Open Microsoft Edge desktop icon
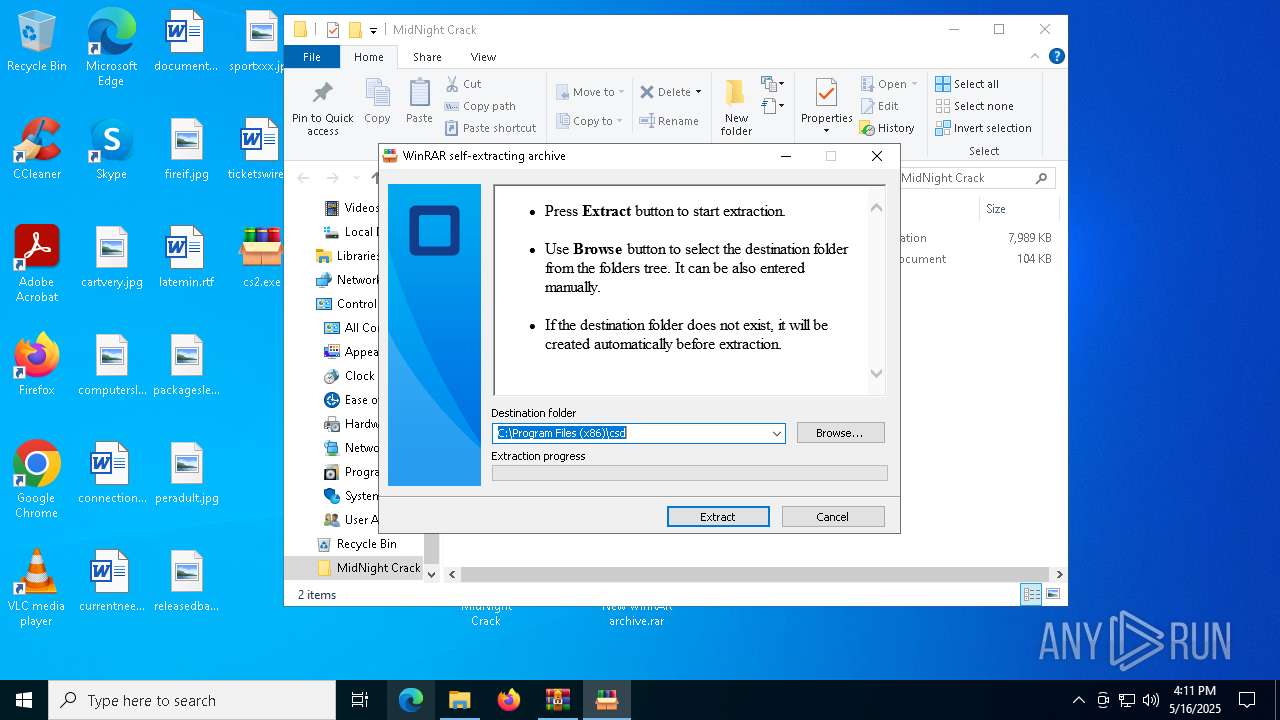 (111, 47)
